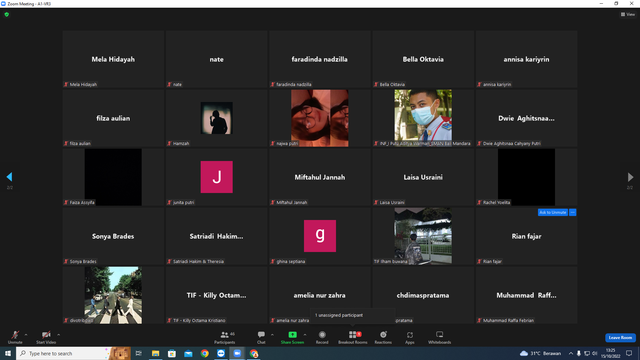Open the Reactions menu
This screenshot has width=640, height=360.
pos(383,337)
